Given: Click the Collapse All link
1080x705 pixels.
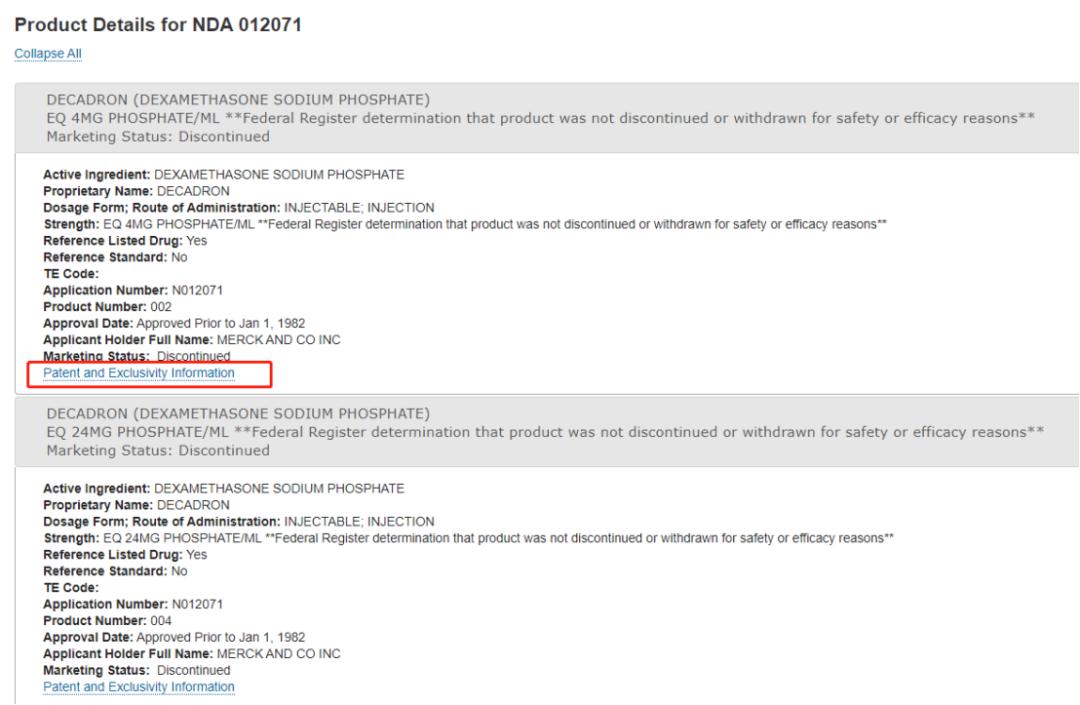Looking at the screenshot, I should pyautogui.click(x=47, y=52).
